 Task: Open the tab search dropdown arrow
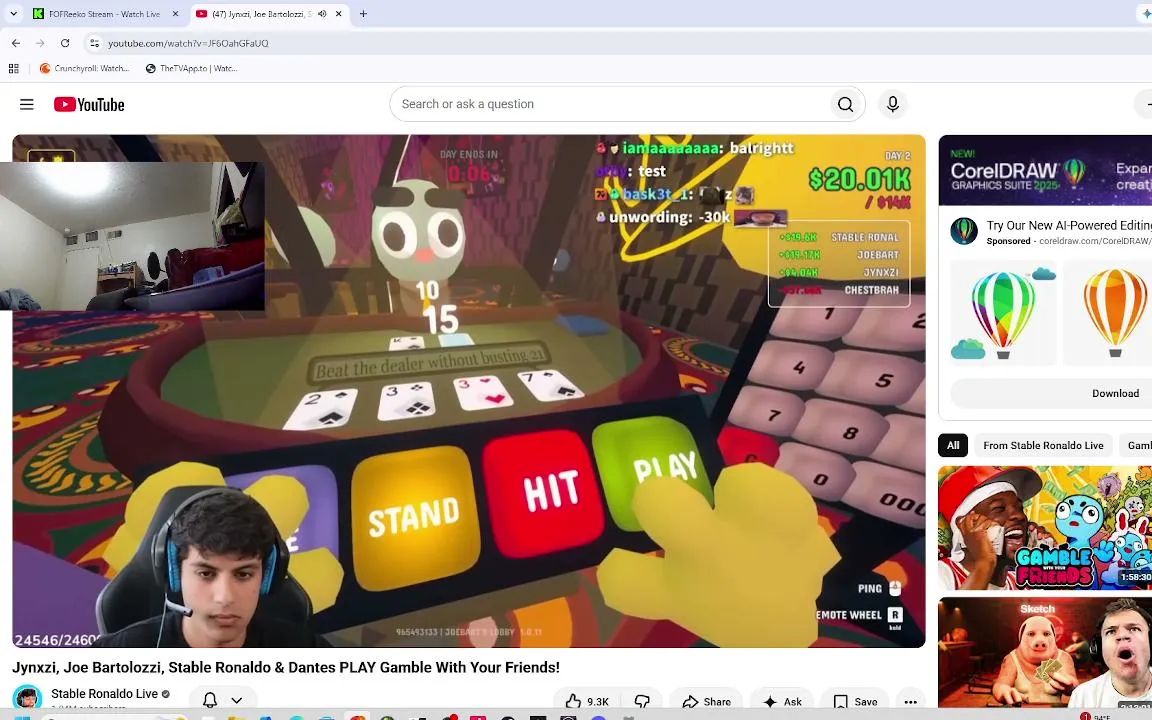[x=13, y=14]
